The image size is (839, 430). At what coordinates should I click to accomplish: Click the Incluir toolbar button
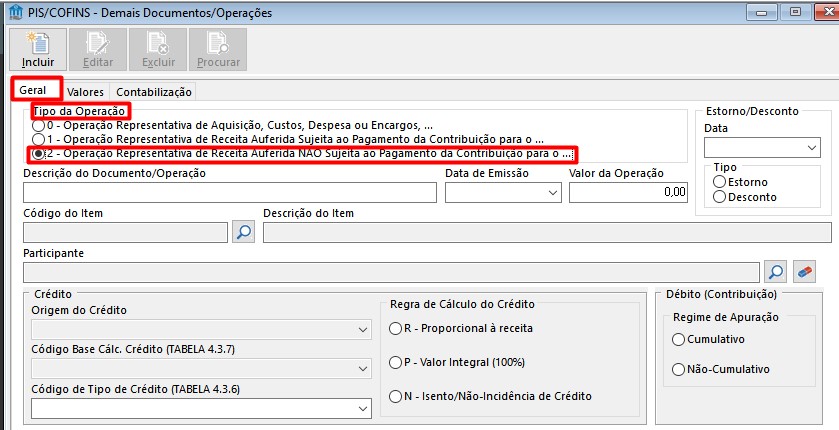38,49
